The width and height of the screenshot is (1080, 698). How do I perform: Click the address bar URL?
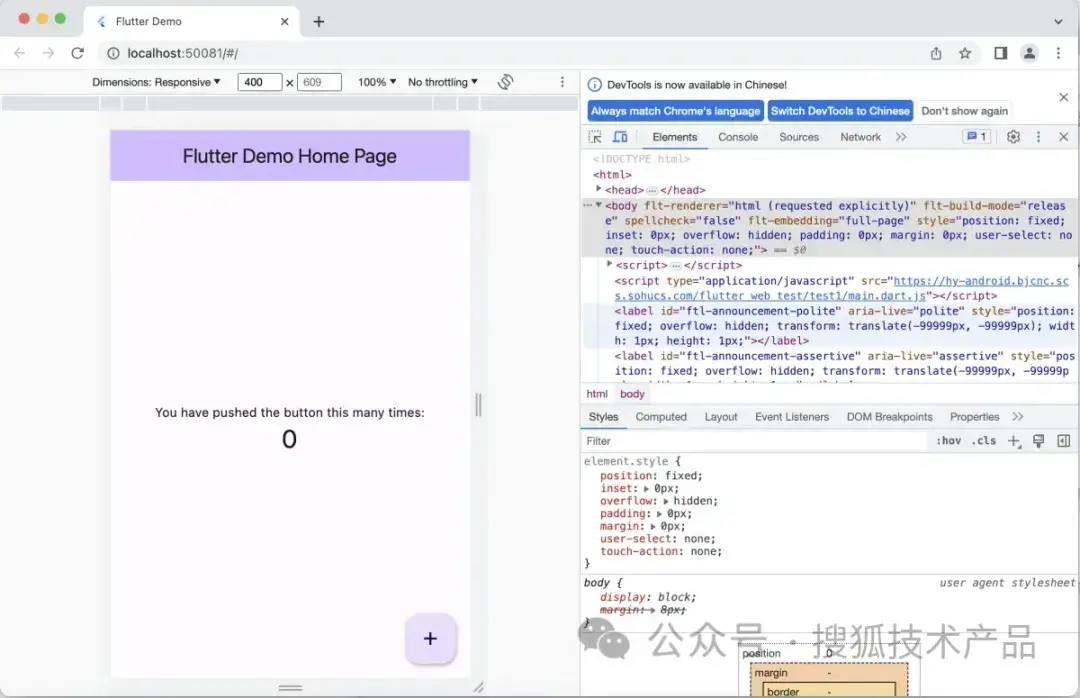pyautogui.click(x=183, y=53)
